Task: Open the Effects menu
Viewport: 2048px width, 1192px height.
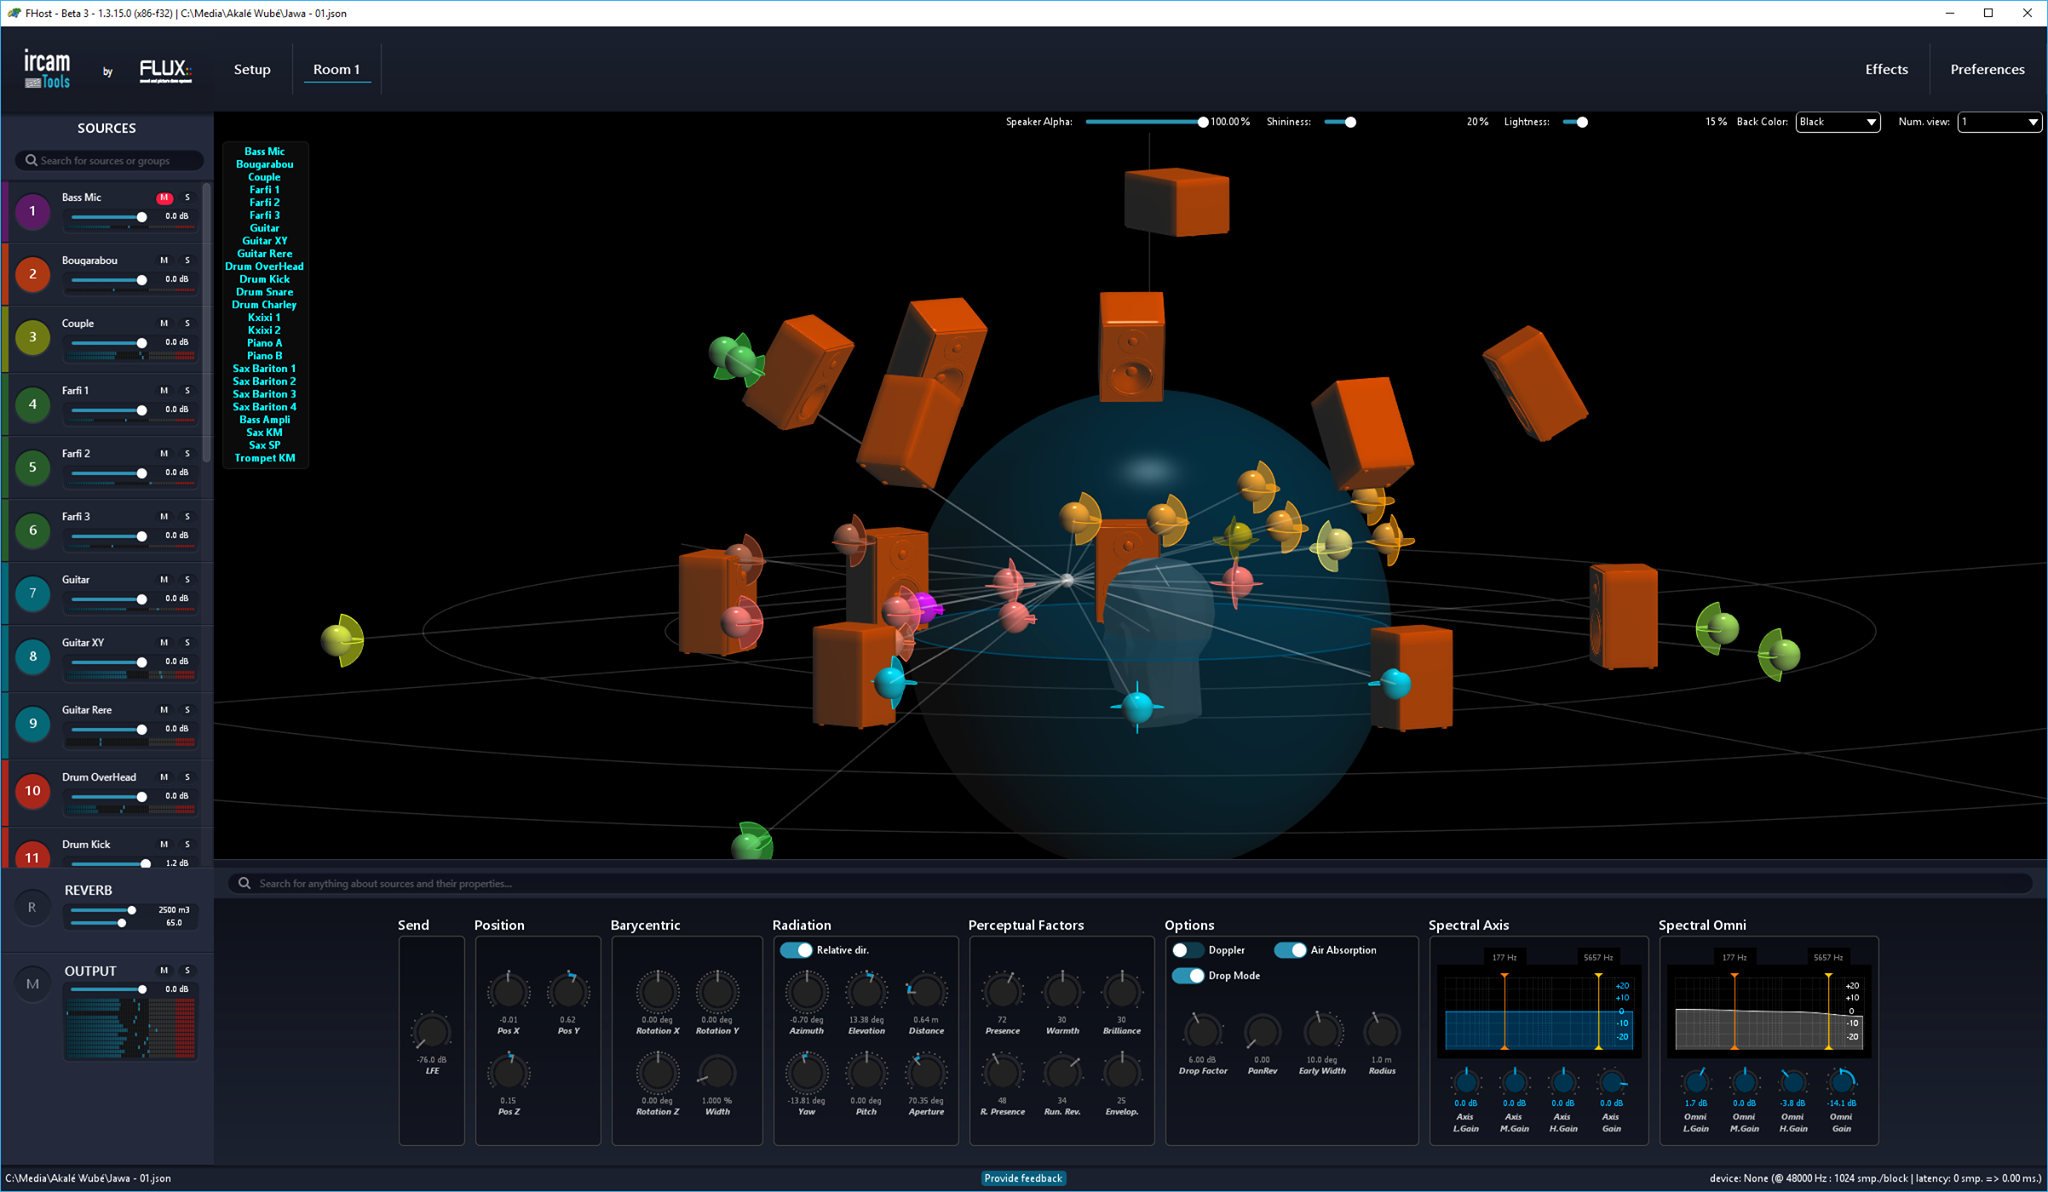Action: click(x=1886, y=69)
